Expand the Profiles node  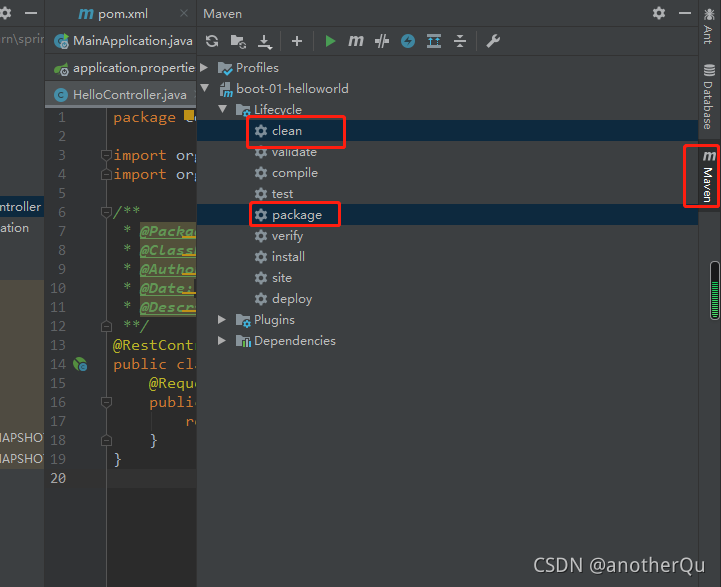point(205,68)
